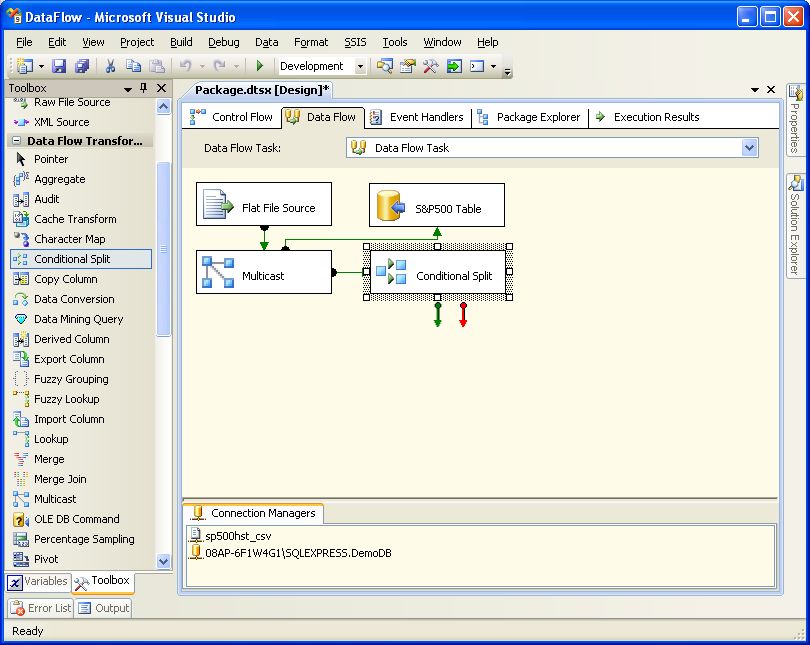Open the Debug menu
Image resolution: width=810 pixels, height=645 pixels.
(224, 42)
